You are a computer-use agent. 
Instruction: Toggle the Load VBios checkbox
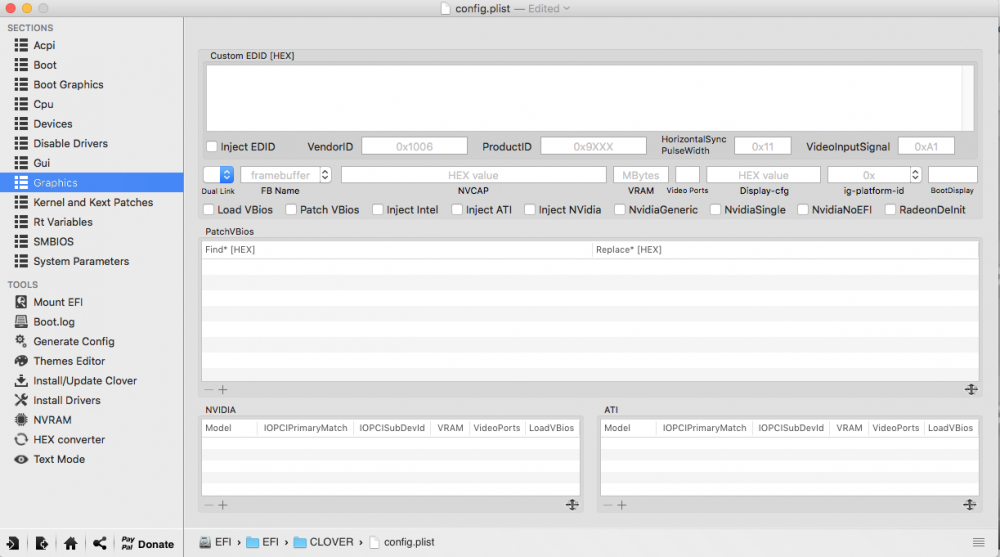209,210
